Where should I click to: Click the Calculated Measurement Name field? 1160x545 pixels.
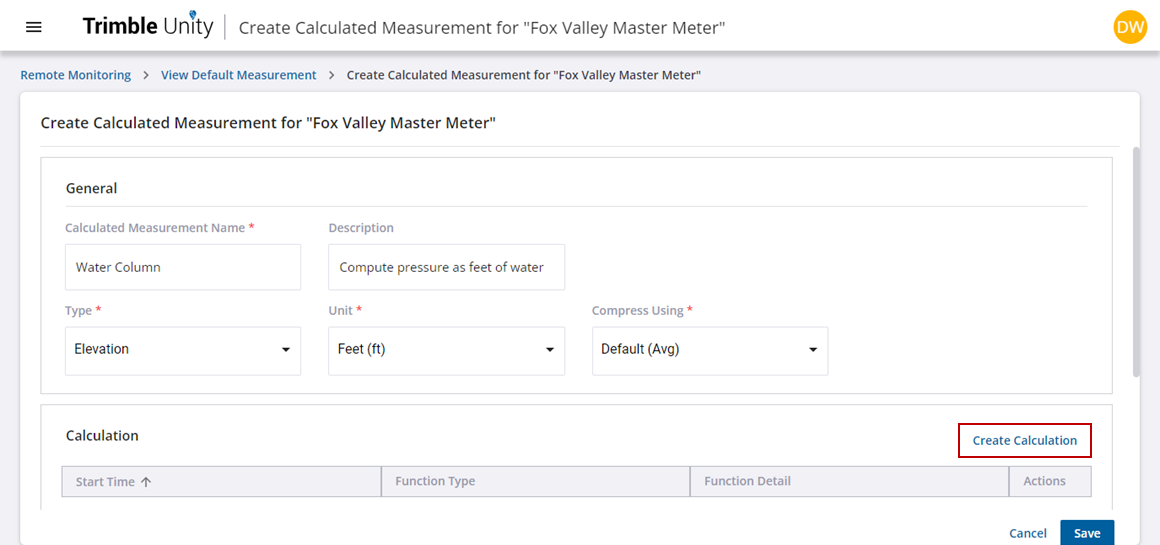coord(183,267)
